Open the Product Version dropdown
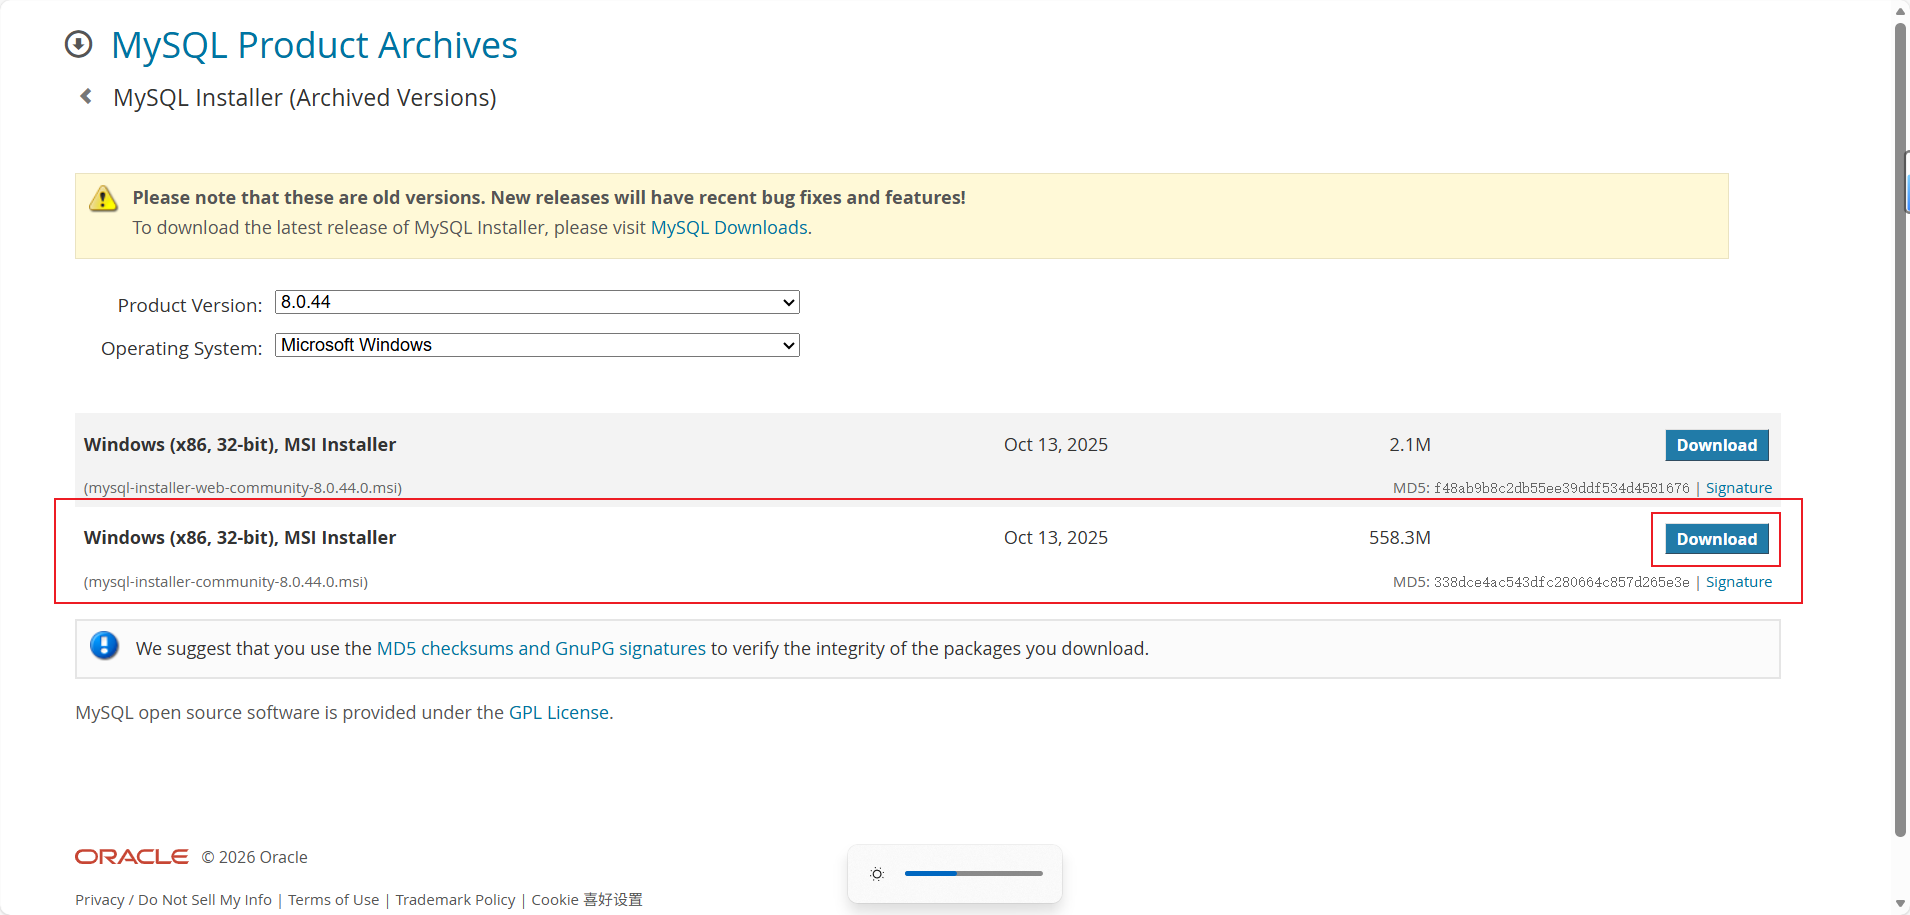 [537, 302]
